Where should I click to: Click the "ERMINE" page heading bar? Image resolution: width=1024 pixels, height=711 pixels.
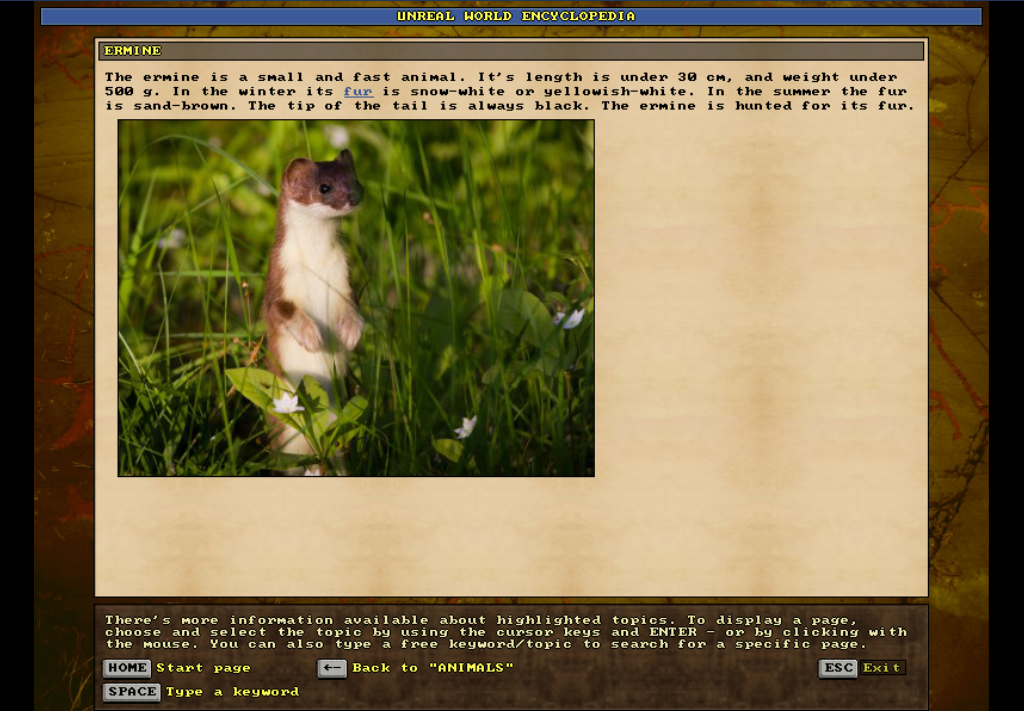point(510,51)
